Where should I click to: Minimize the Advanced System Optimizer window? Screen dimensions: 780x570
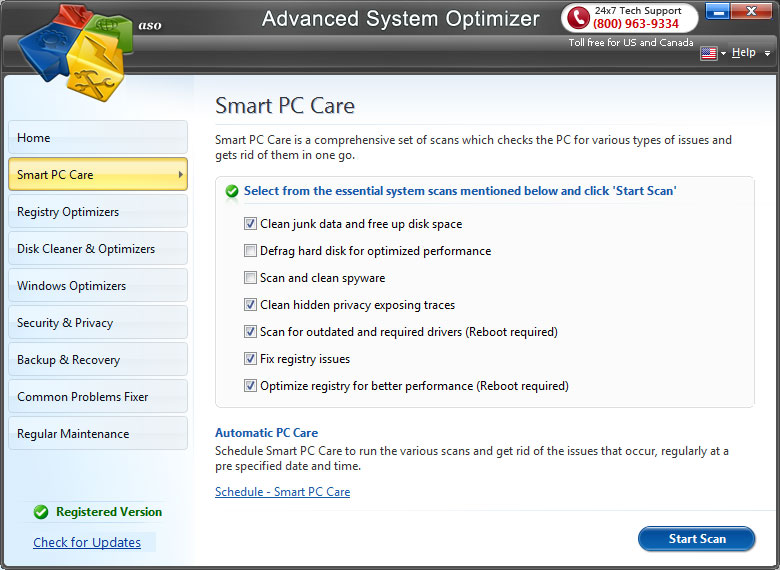click(x=718, y=10)
